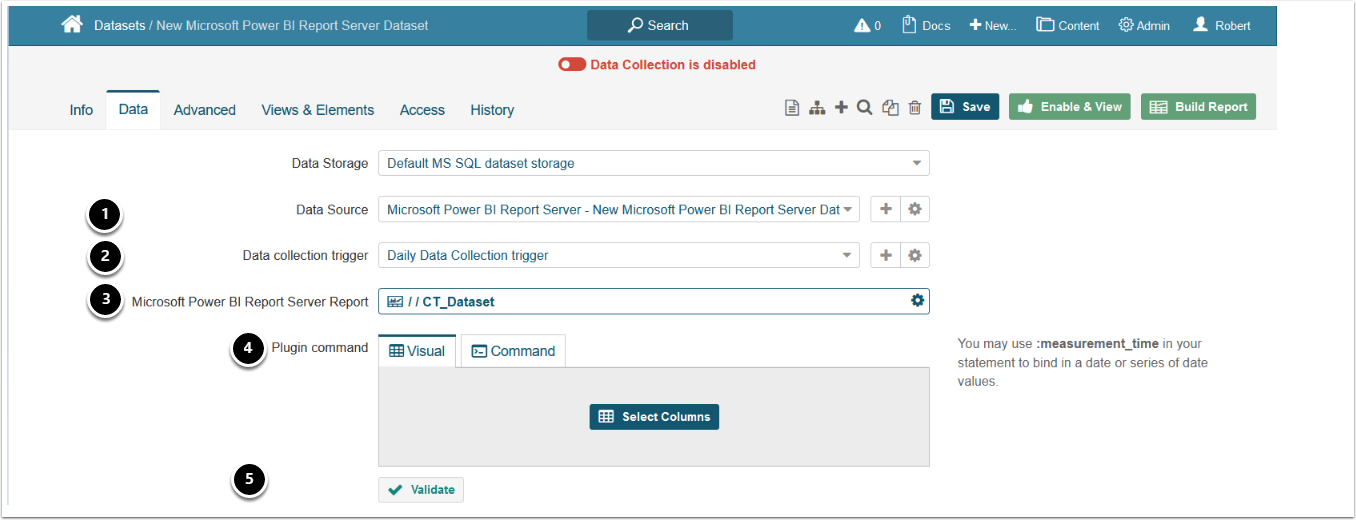Delete dataset with the trash icon
The image size is (1356, 520).
tap(914, 108)
